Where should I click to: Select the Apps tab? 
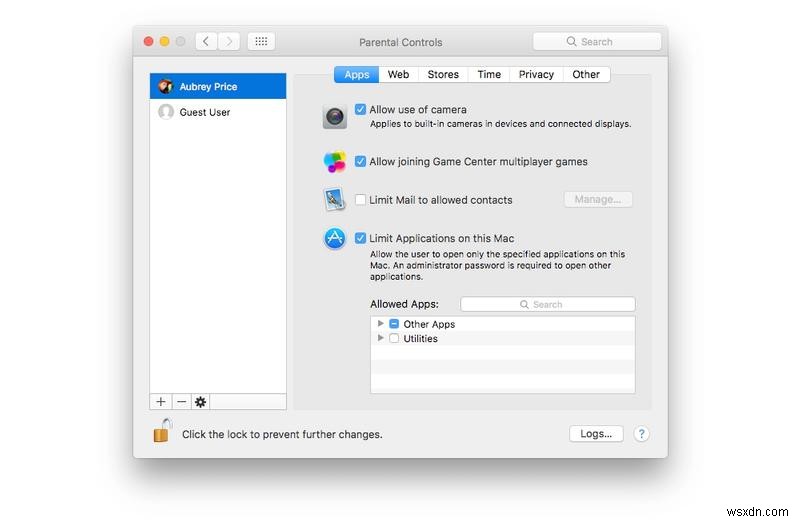tap(357, 74)
